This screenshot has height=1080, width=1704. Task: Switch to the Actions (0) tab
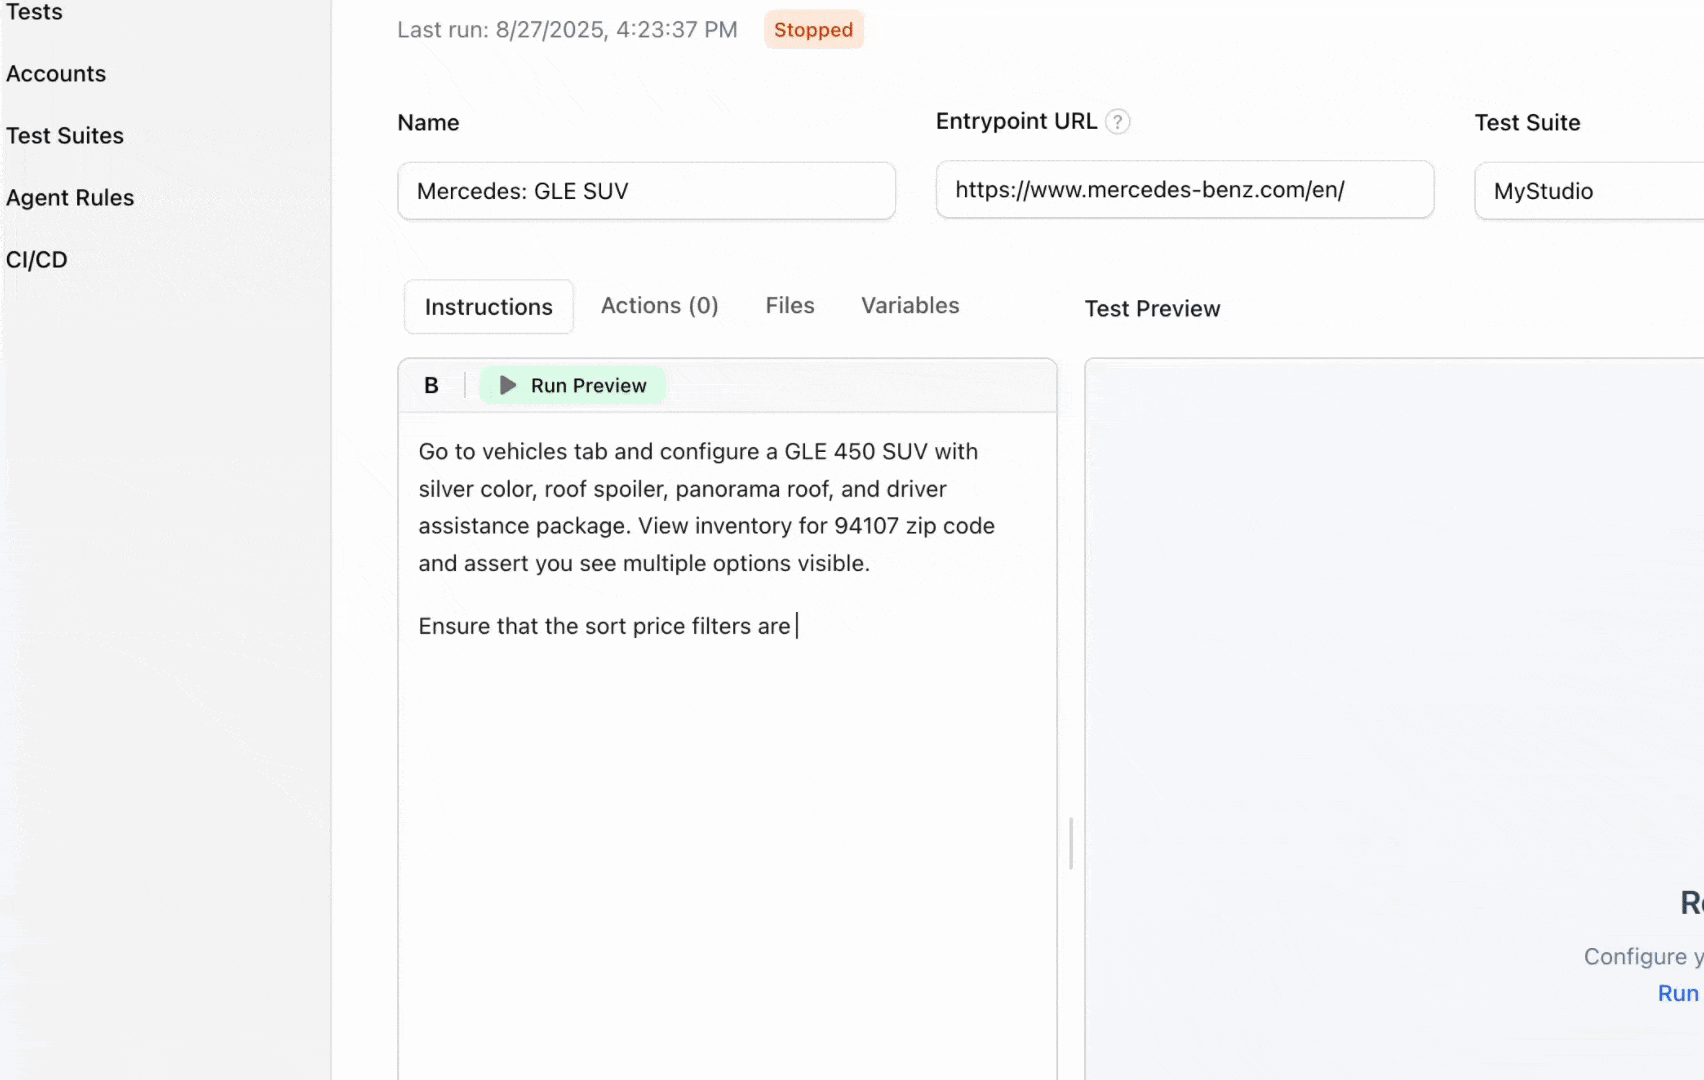click(659, 306)
